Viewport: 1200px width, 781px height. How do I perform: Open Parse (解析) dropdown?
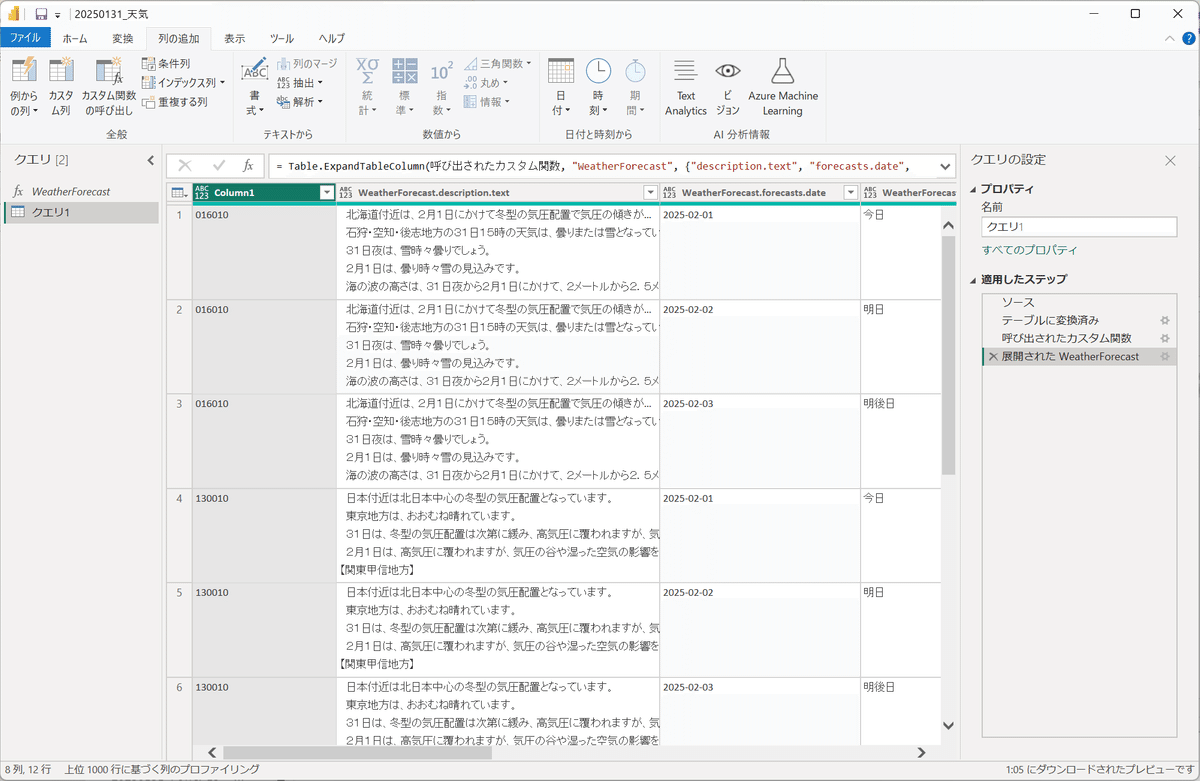click(x=300, y=102)
